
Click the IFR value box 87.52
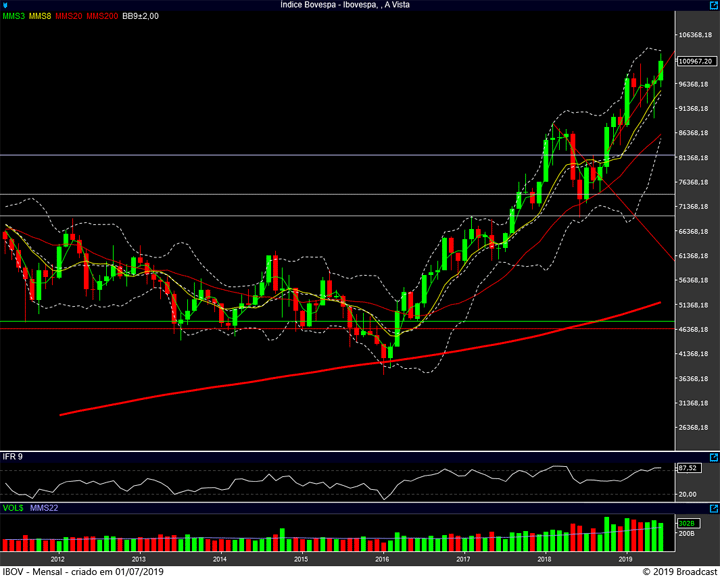(x=687, y=468)
